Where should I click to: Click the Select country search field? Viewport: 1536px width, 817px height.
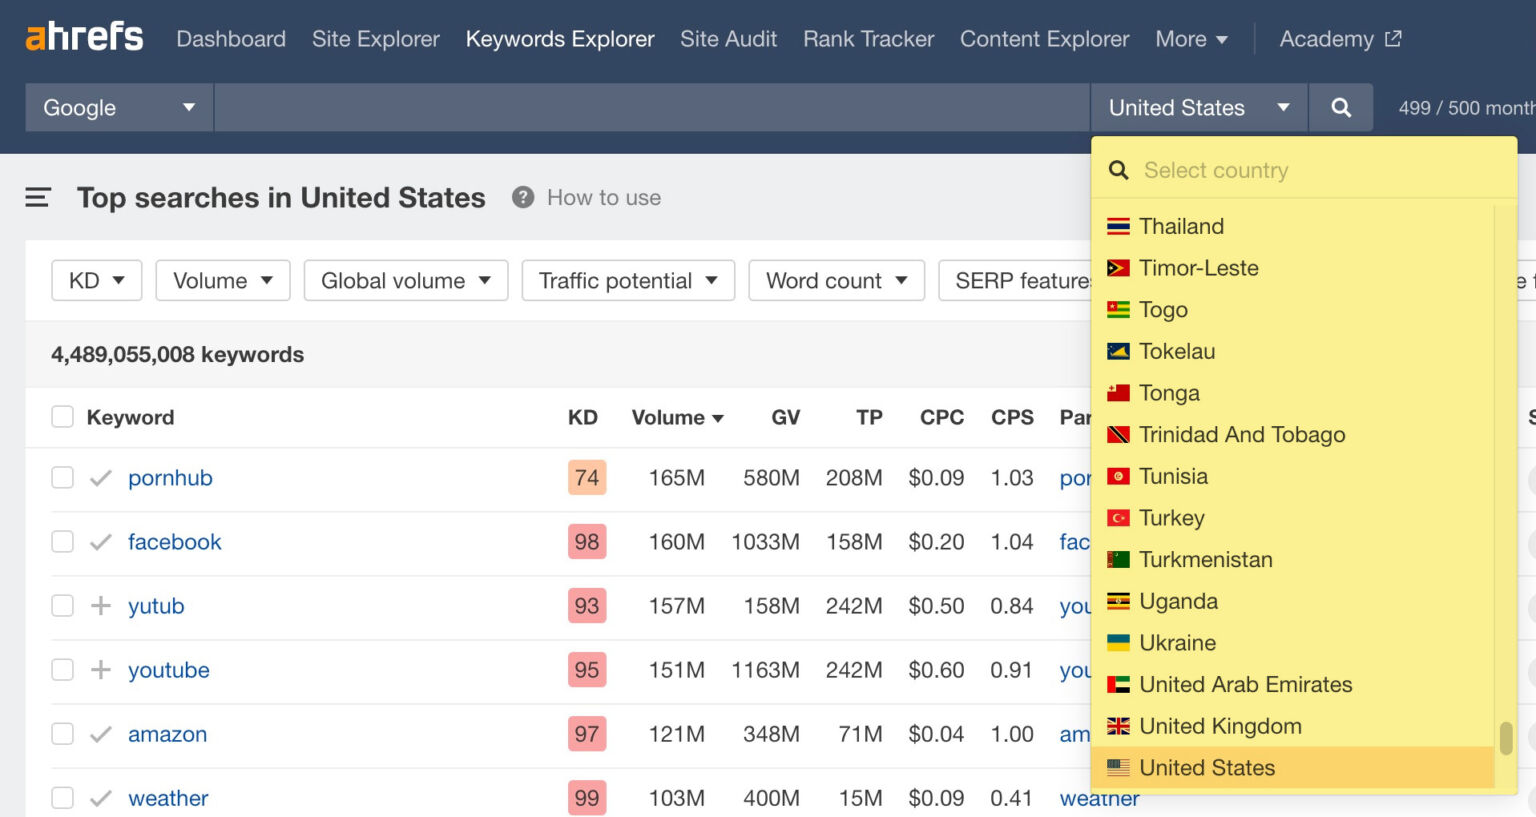tap(1310, 170)
